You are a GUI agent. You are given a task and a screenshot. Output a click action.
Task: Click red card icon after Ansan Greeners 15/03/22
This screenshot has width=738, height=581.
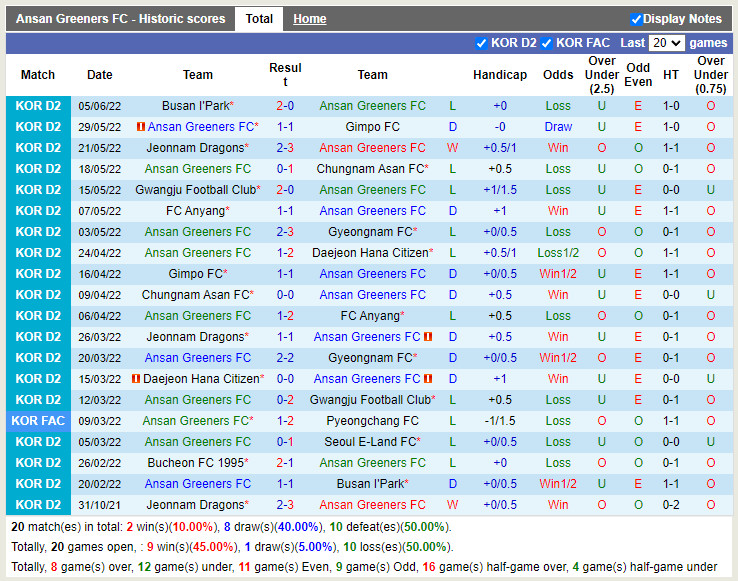coord(428,379)
